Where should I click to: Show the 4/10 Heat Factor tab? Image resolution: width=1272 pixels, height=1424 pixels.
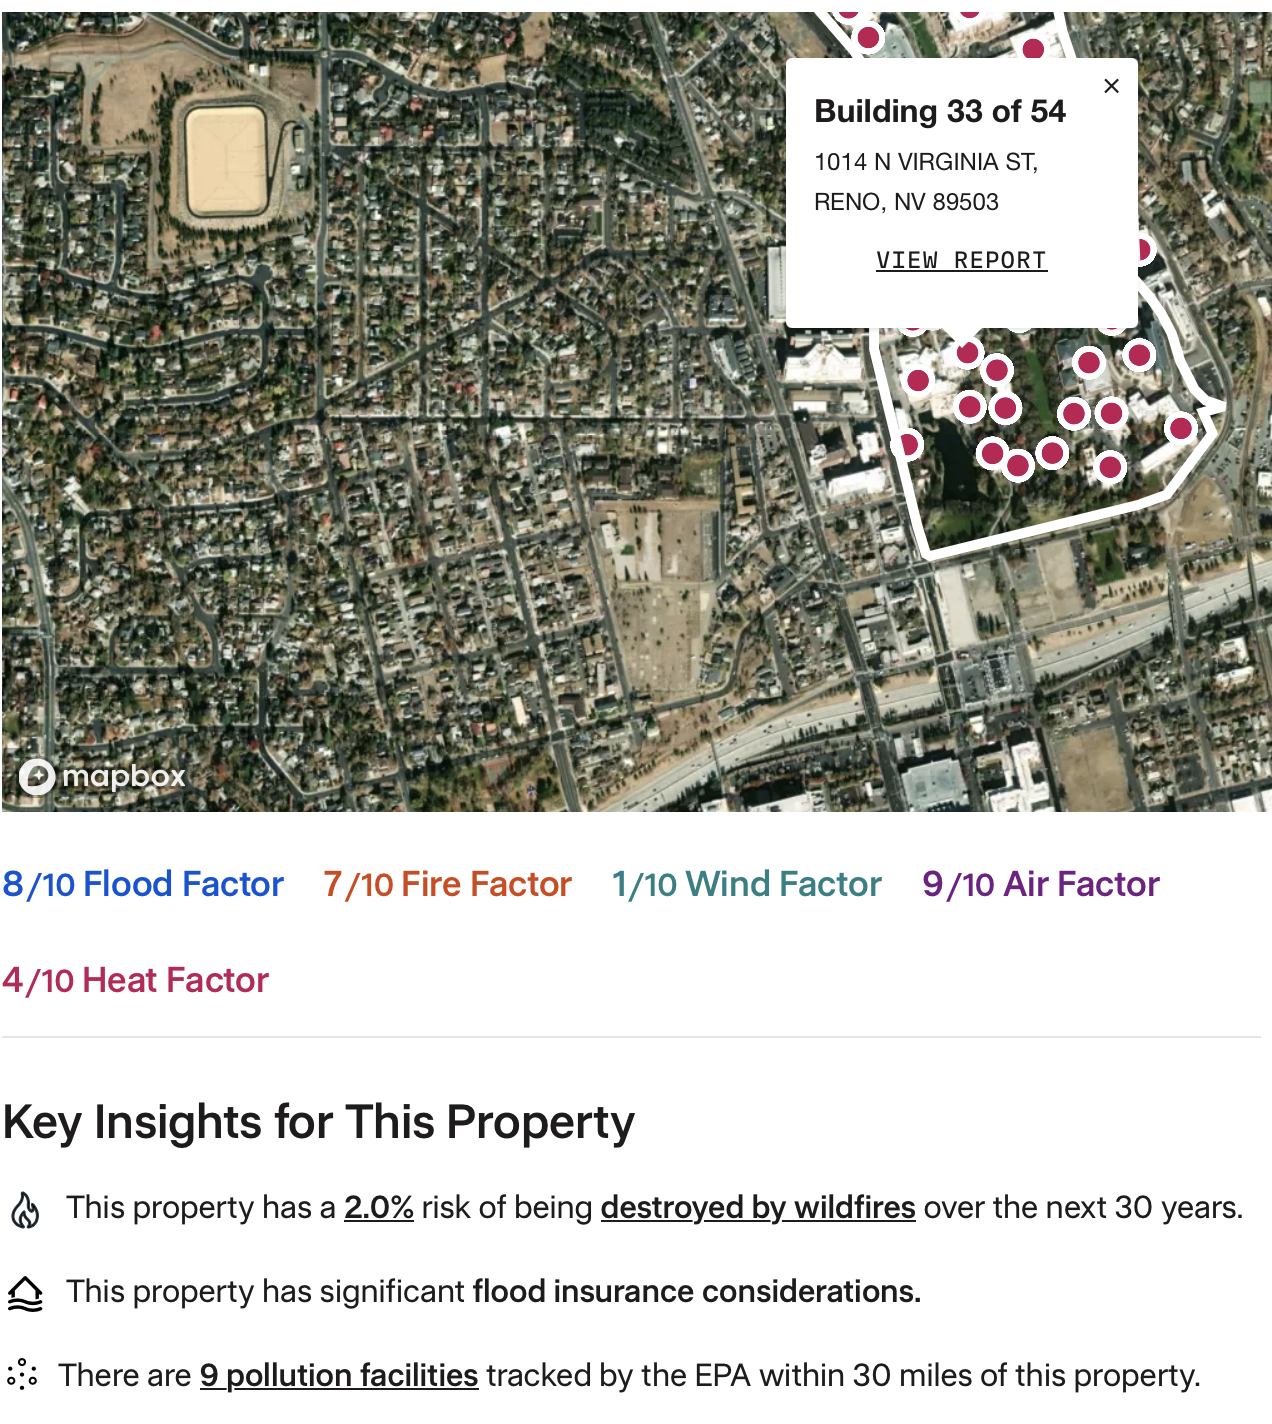pyautogui.click(x=136, y=980)
